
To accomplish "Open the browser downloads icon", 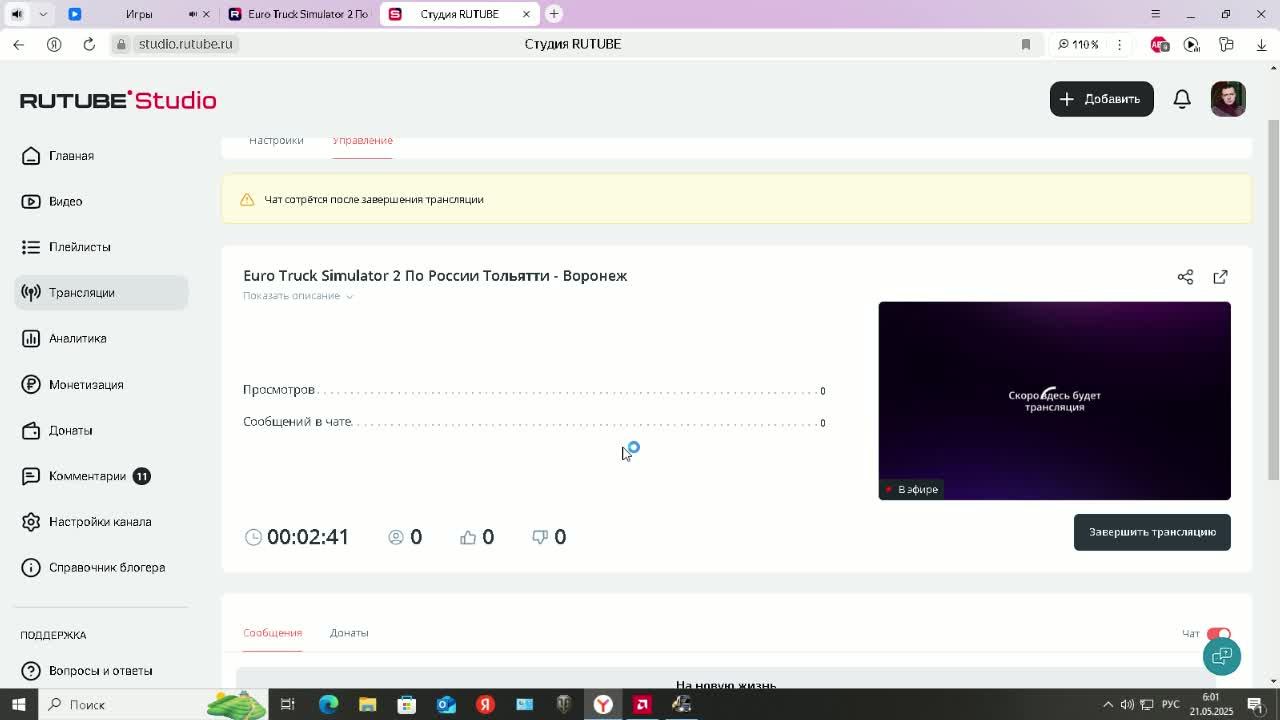I will (x=1261, y=44).
